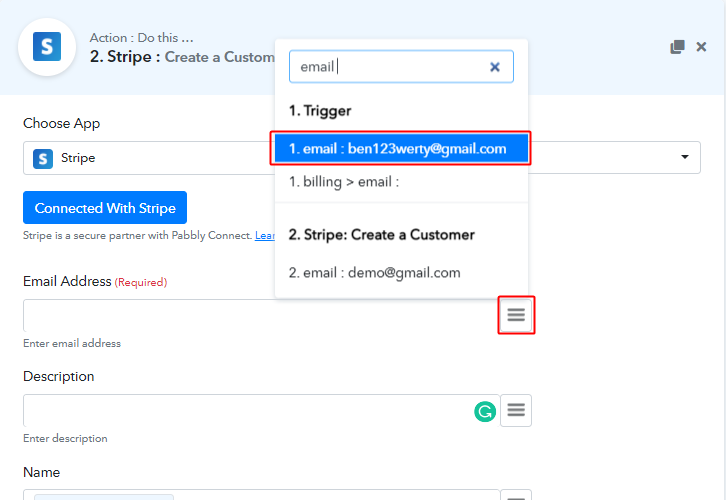Click the Stripe icon in Choose App field
Viewport: 726px width, 500px height.
43,159
